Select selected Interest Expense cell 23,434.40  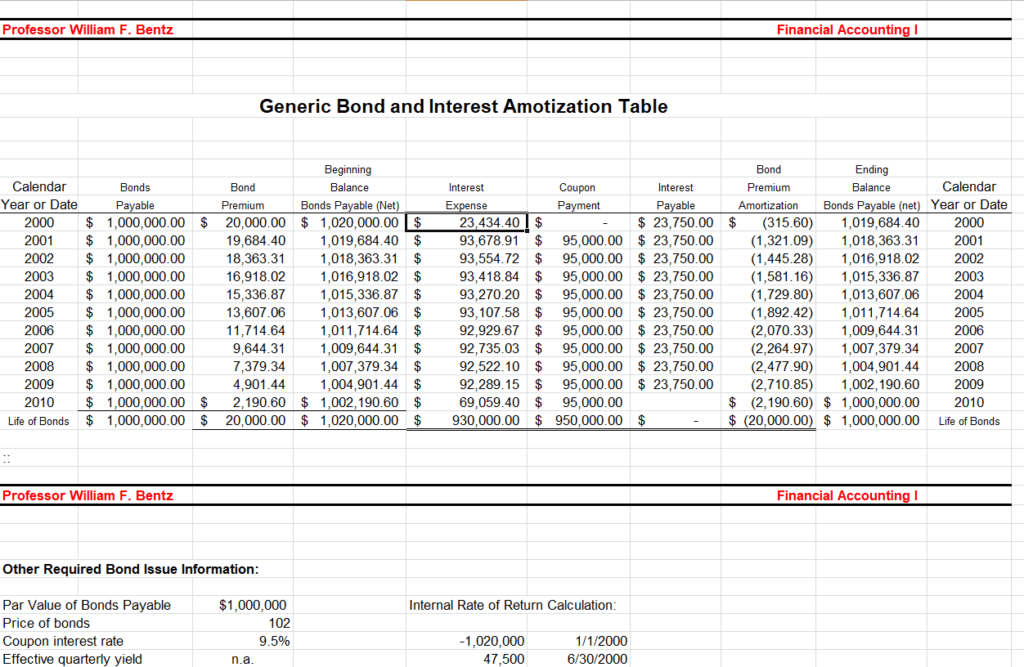tap(466, 223)
